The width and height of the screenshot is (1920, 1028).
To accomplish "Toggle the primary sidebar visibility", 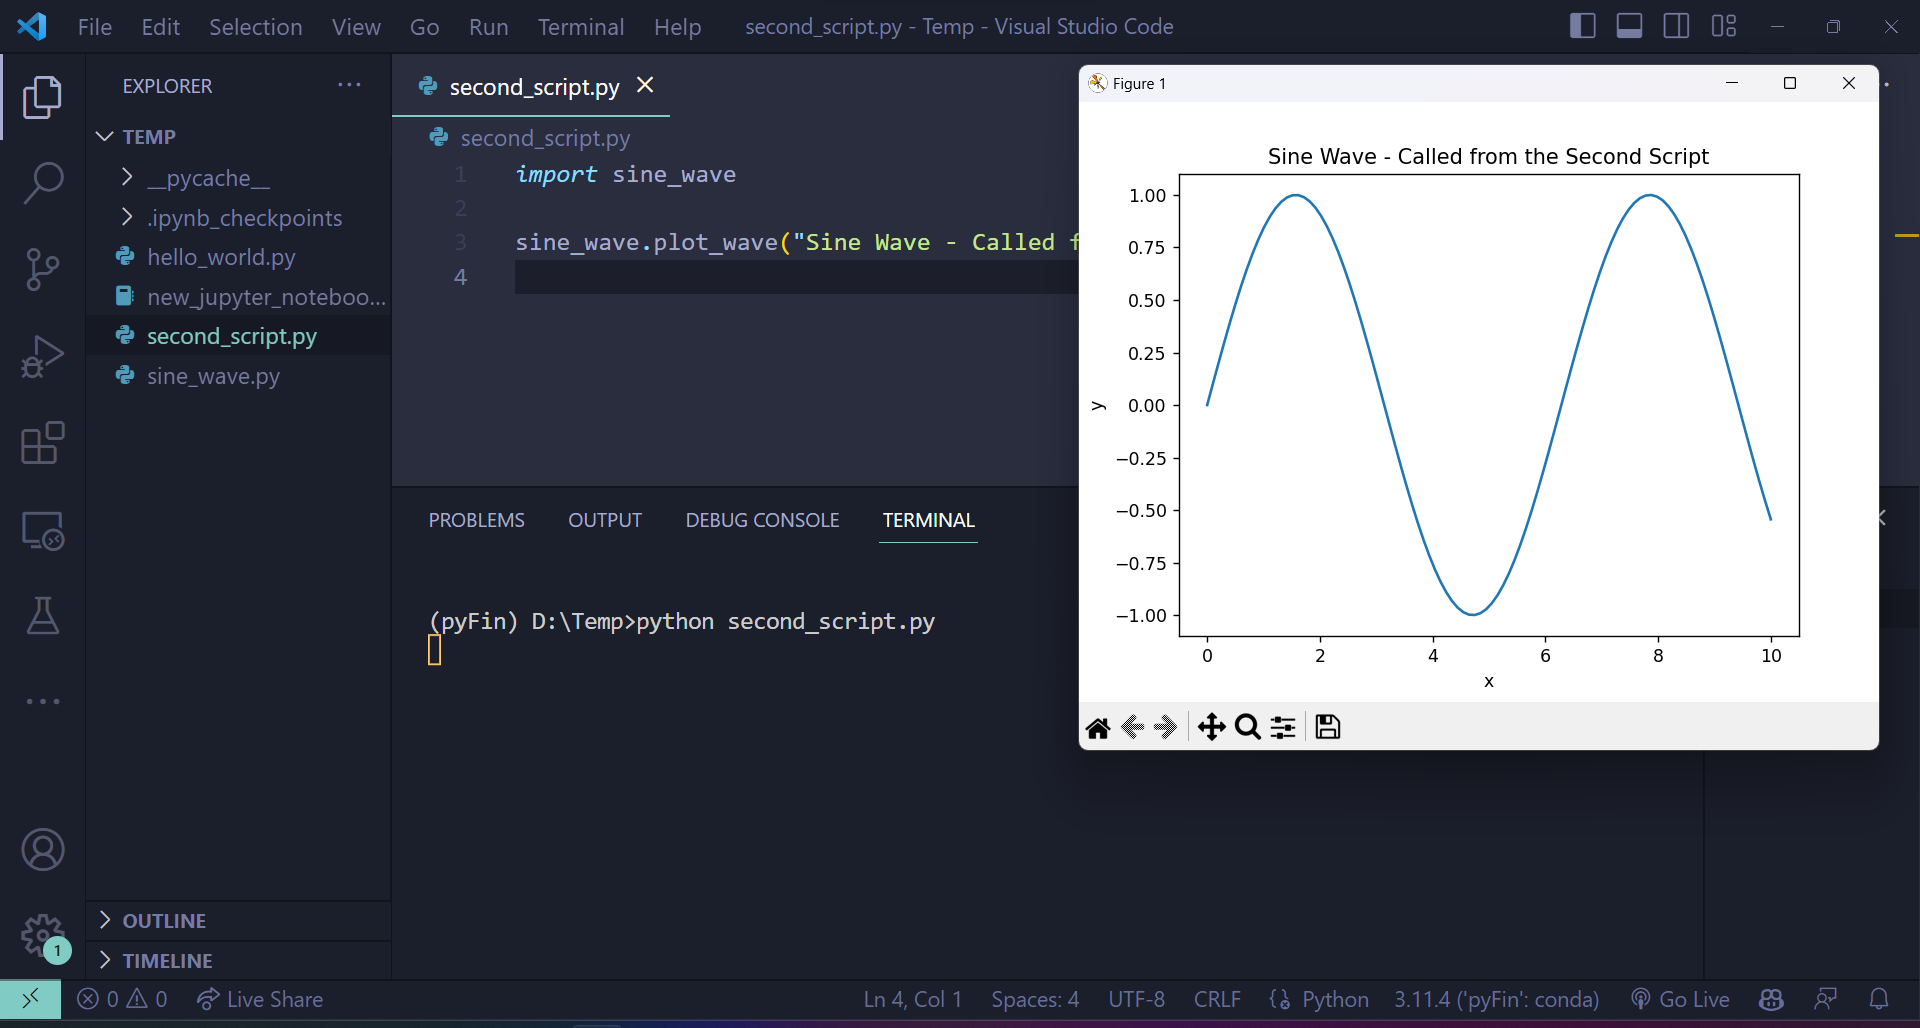I will [1583, 26].
